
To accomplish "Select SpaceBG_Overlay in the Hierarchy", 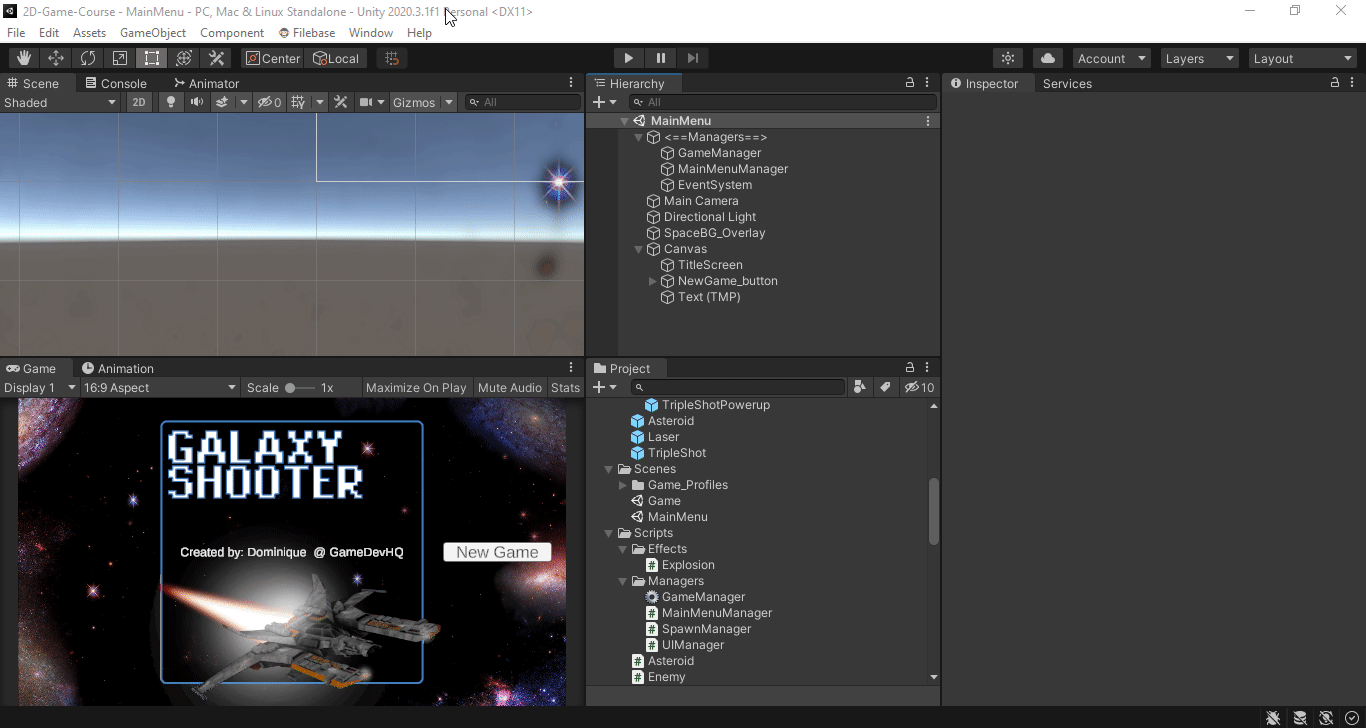I will (714, 233).
